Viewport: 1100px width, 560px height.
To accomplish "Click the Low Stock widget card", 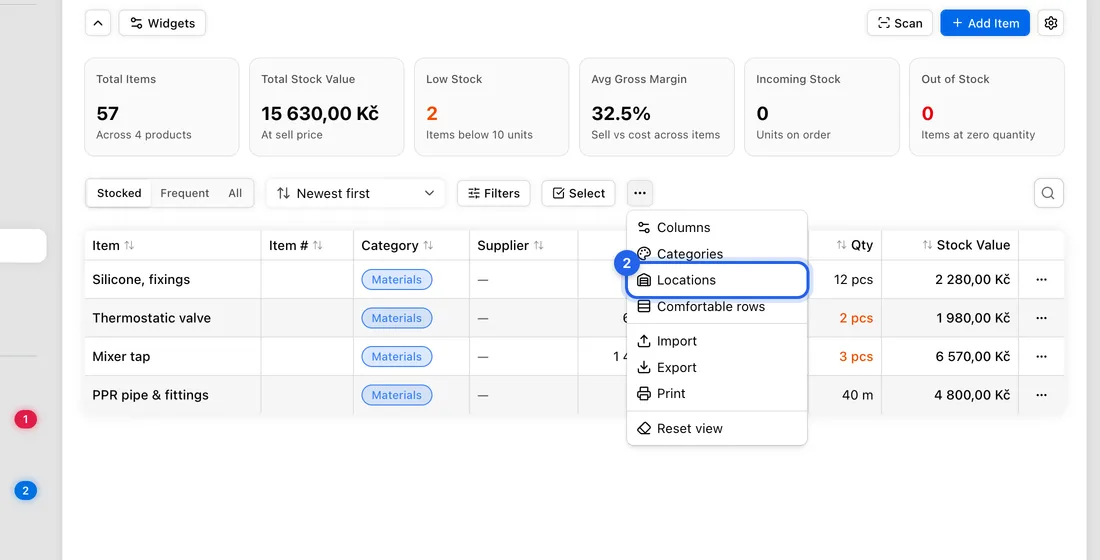I will coord(492,107).
